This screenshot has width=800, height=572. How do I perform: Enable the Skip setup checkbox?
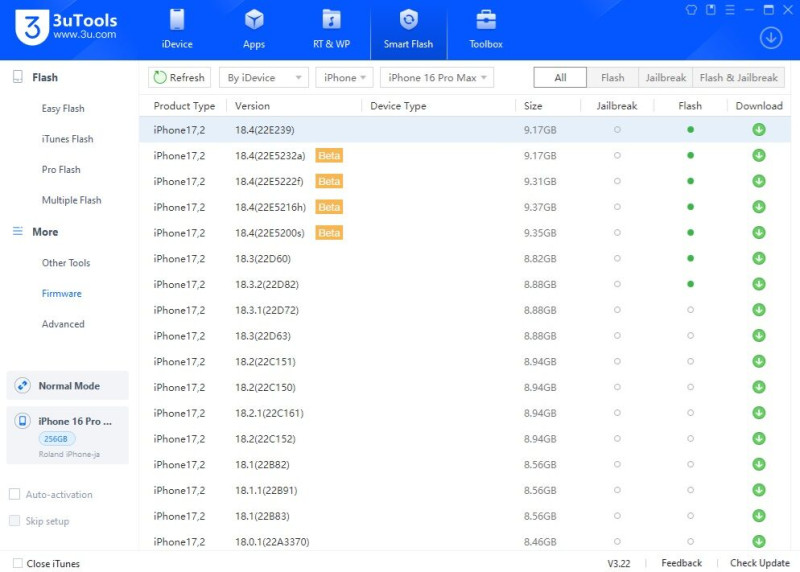click(15, 520)
